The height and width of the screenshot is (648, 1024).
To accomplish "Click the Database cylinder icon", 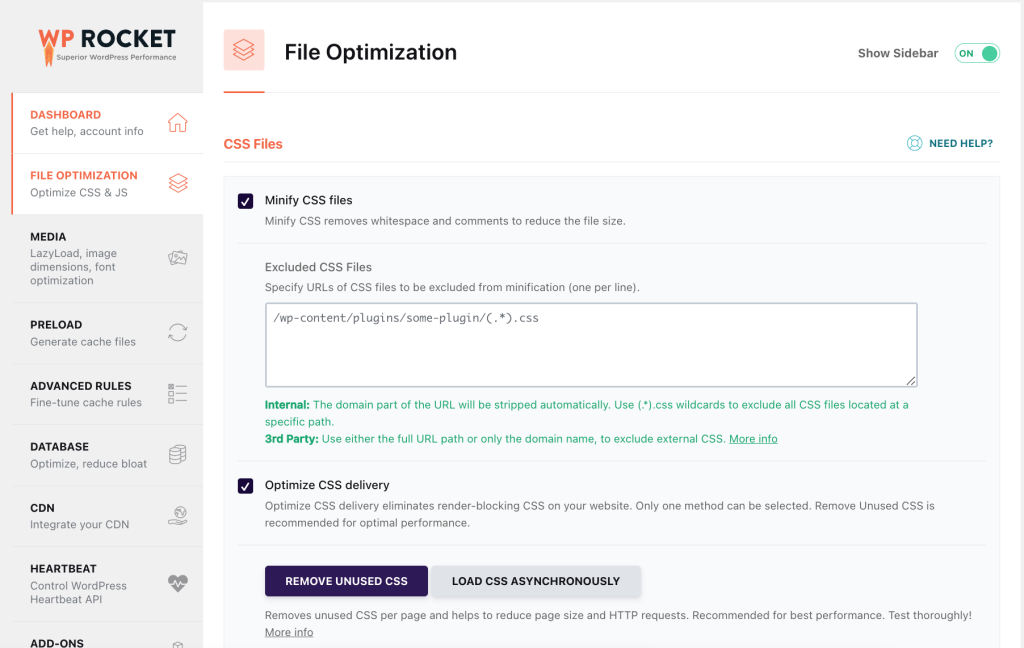I will [177, 455].
